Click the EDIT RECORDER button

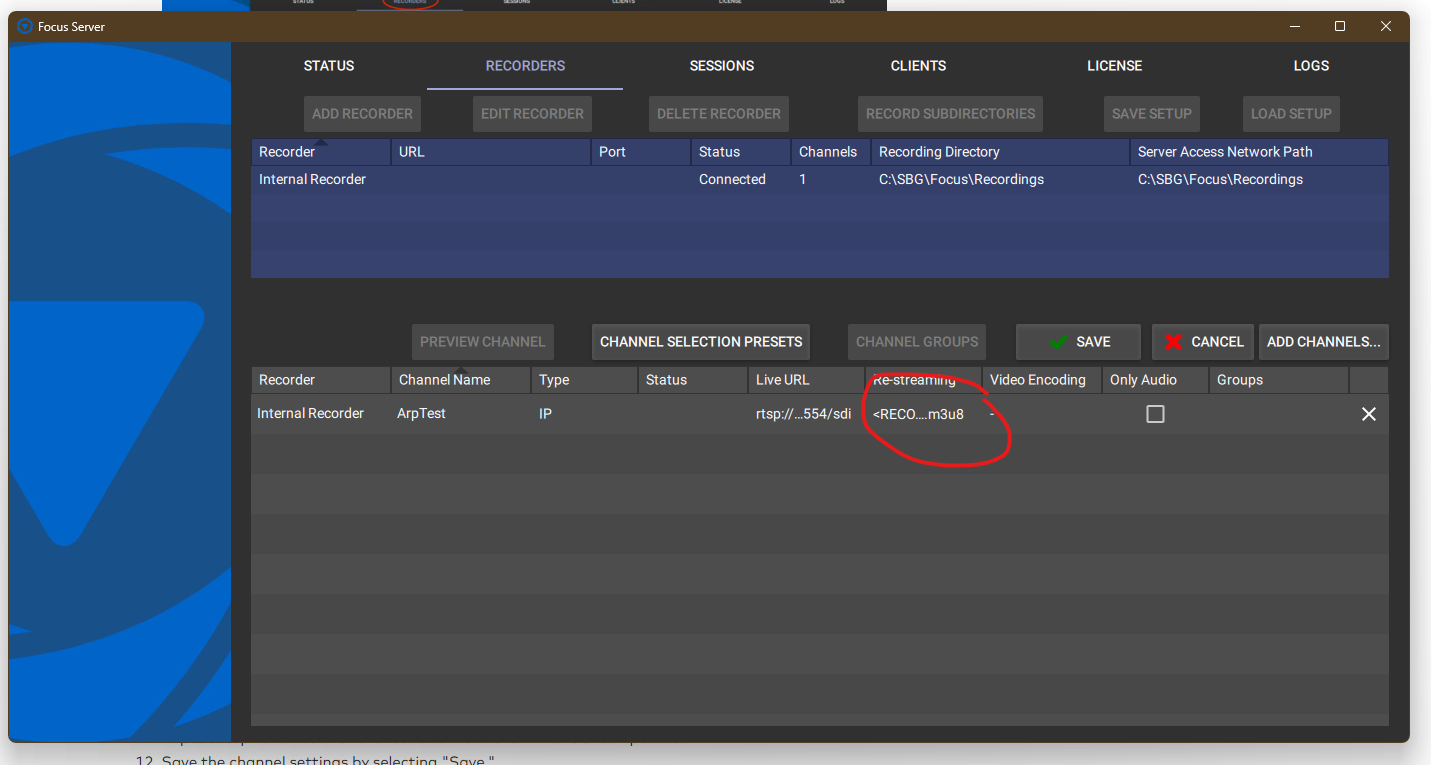(x=531, y=113)
